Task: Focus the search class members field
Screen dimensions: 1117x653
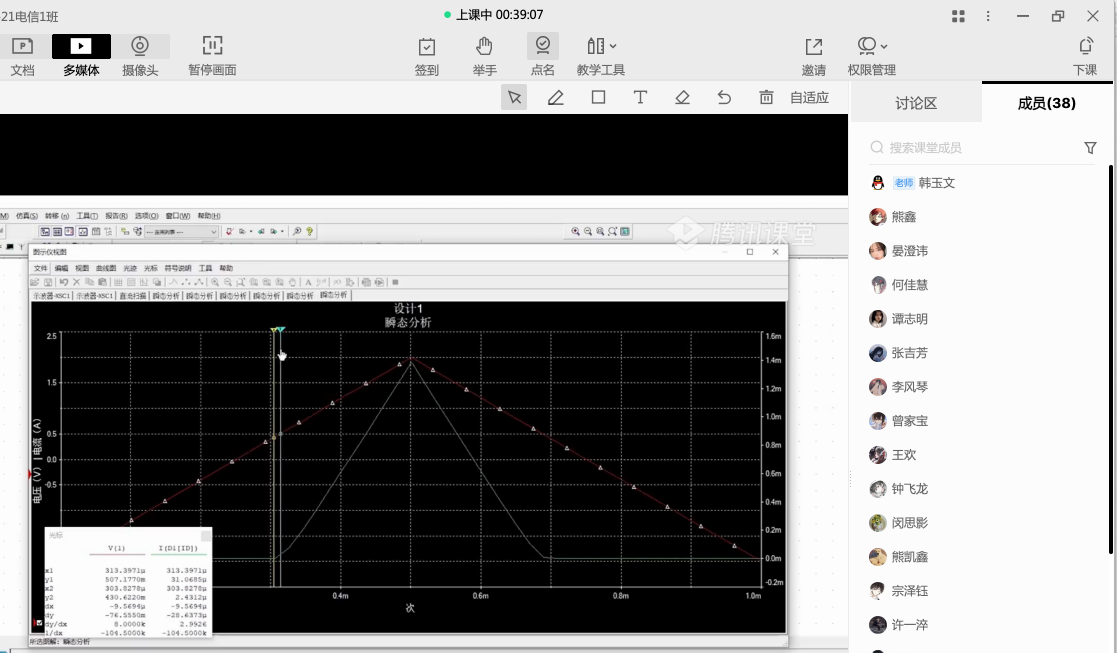Action: click(x=975, y=148)
